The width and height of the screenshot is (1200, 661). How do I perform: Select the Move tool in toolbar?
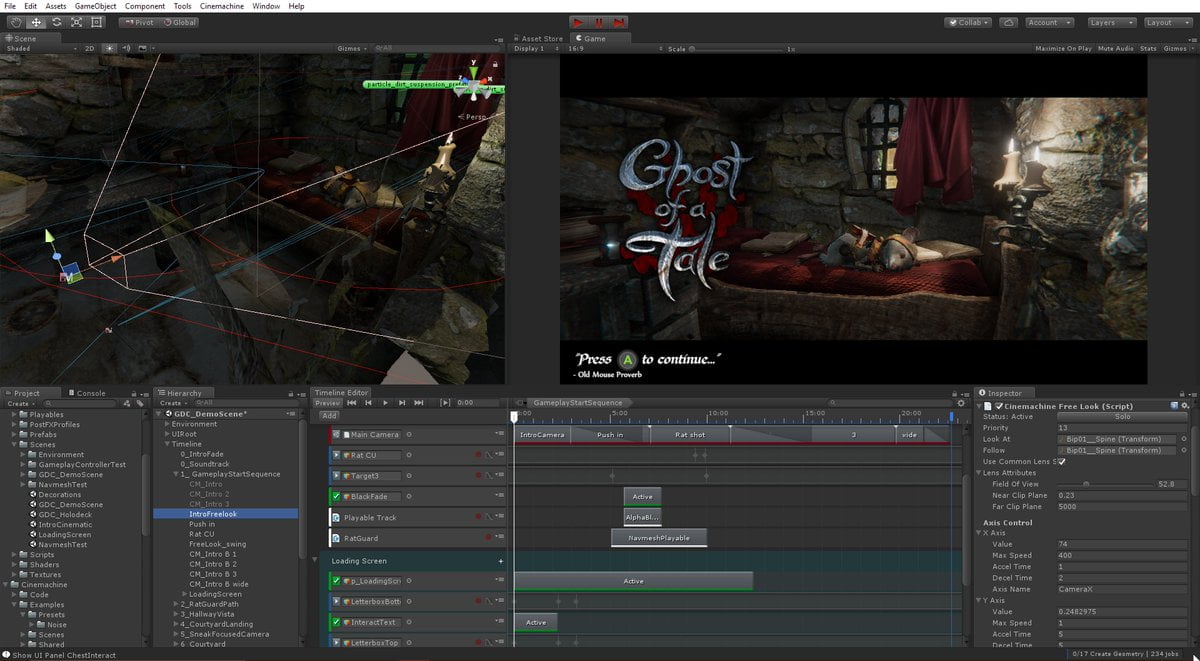coord(35,22)
